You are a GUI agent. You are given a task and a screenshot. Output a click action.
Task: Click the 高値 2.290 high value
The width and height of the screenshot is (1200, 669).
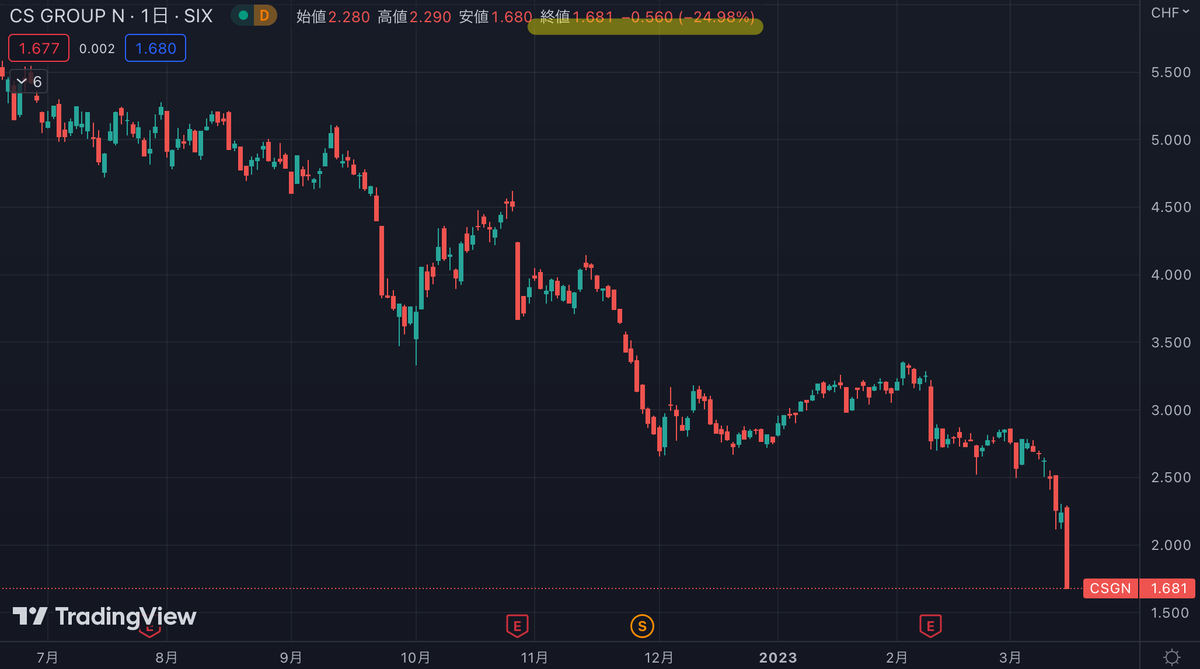(x=414, y=15)
